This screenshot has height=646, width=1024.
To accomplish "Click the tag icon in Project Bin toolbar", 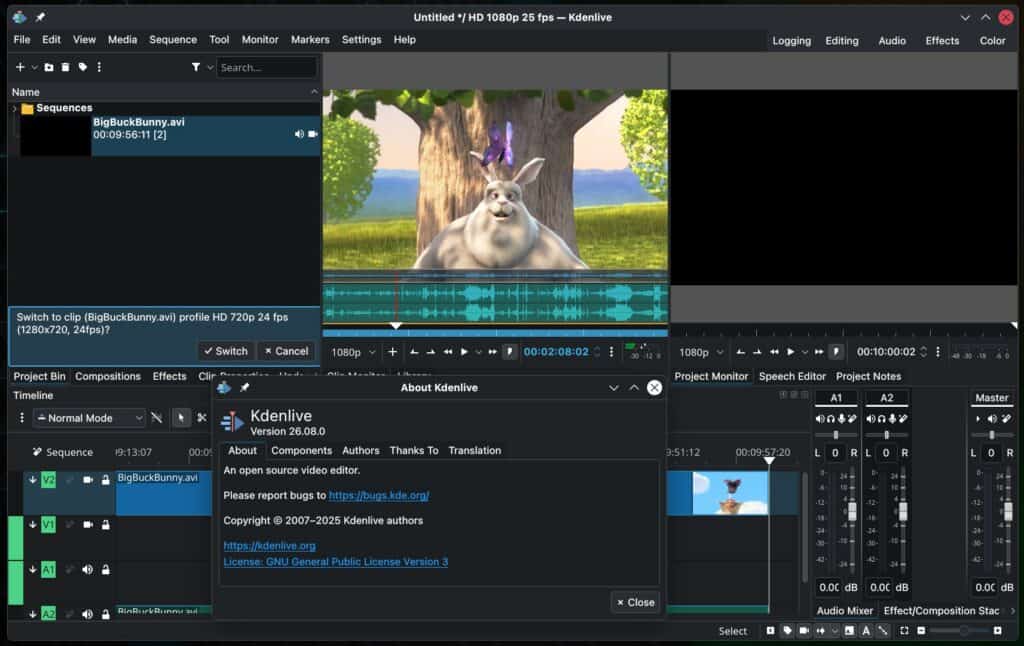I will 82,67.
